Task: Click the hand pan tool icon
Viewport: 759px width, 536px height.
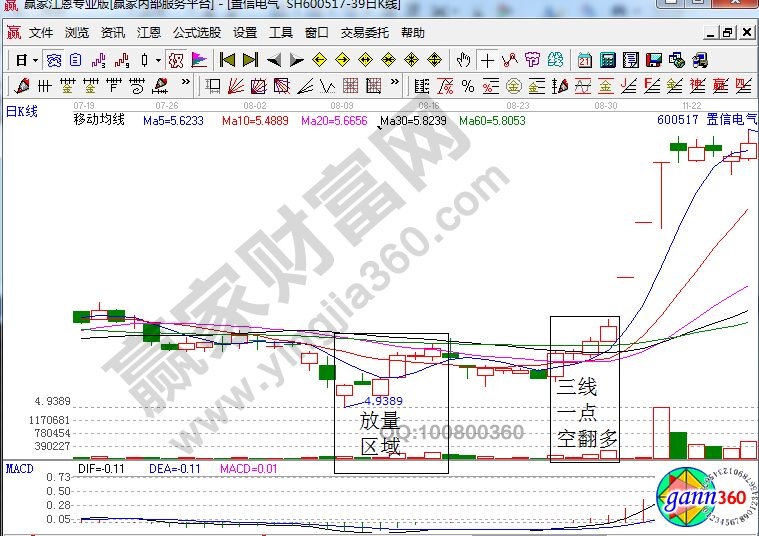Action: point(464,59)
